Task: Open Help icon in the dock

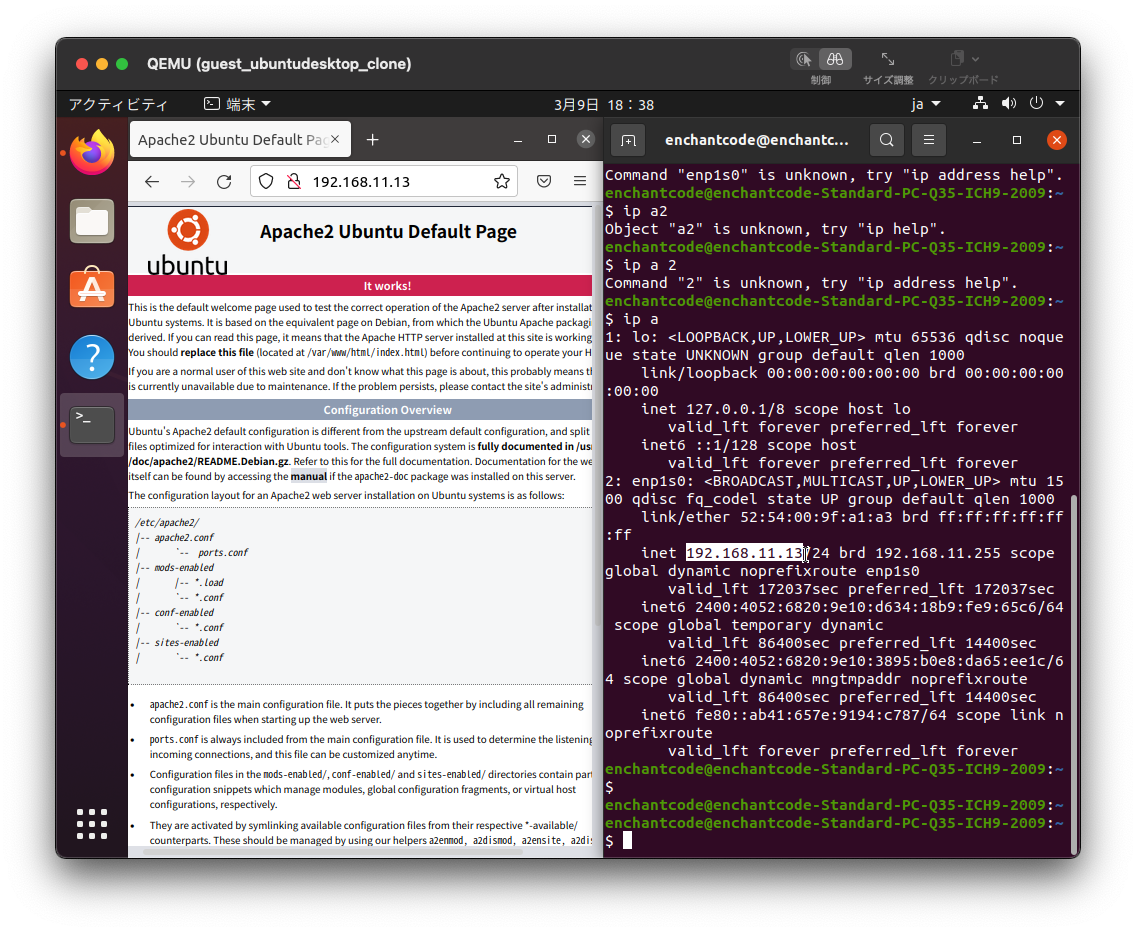Action: 92,357
